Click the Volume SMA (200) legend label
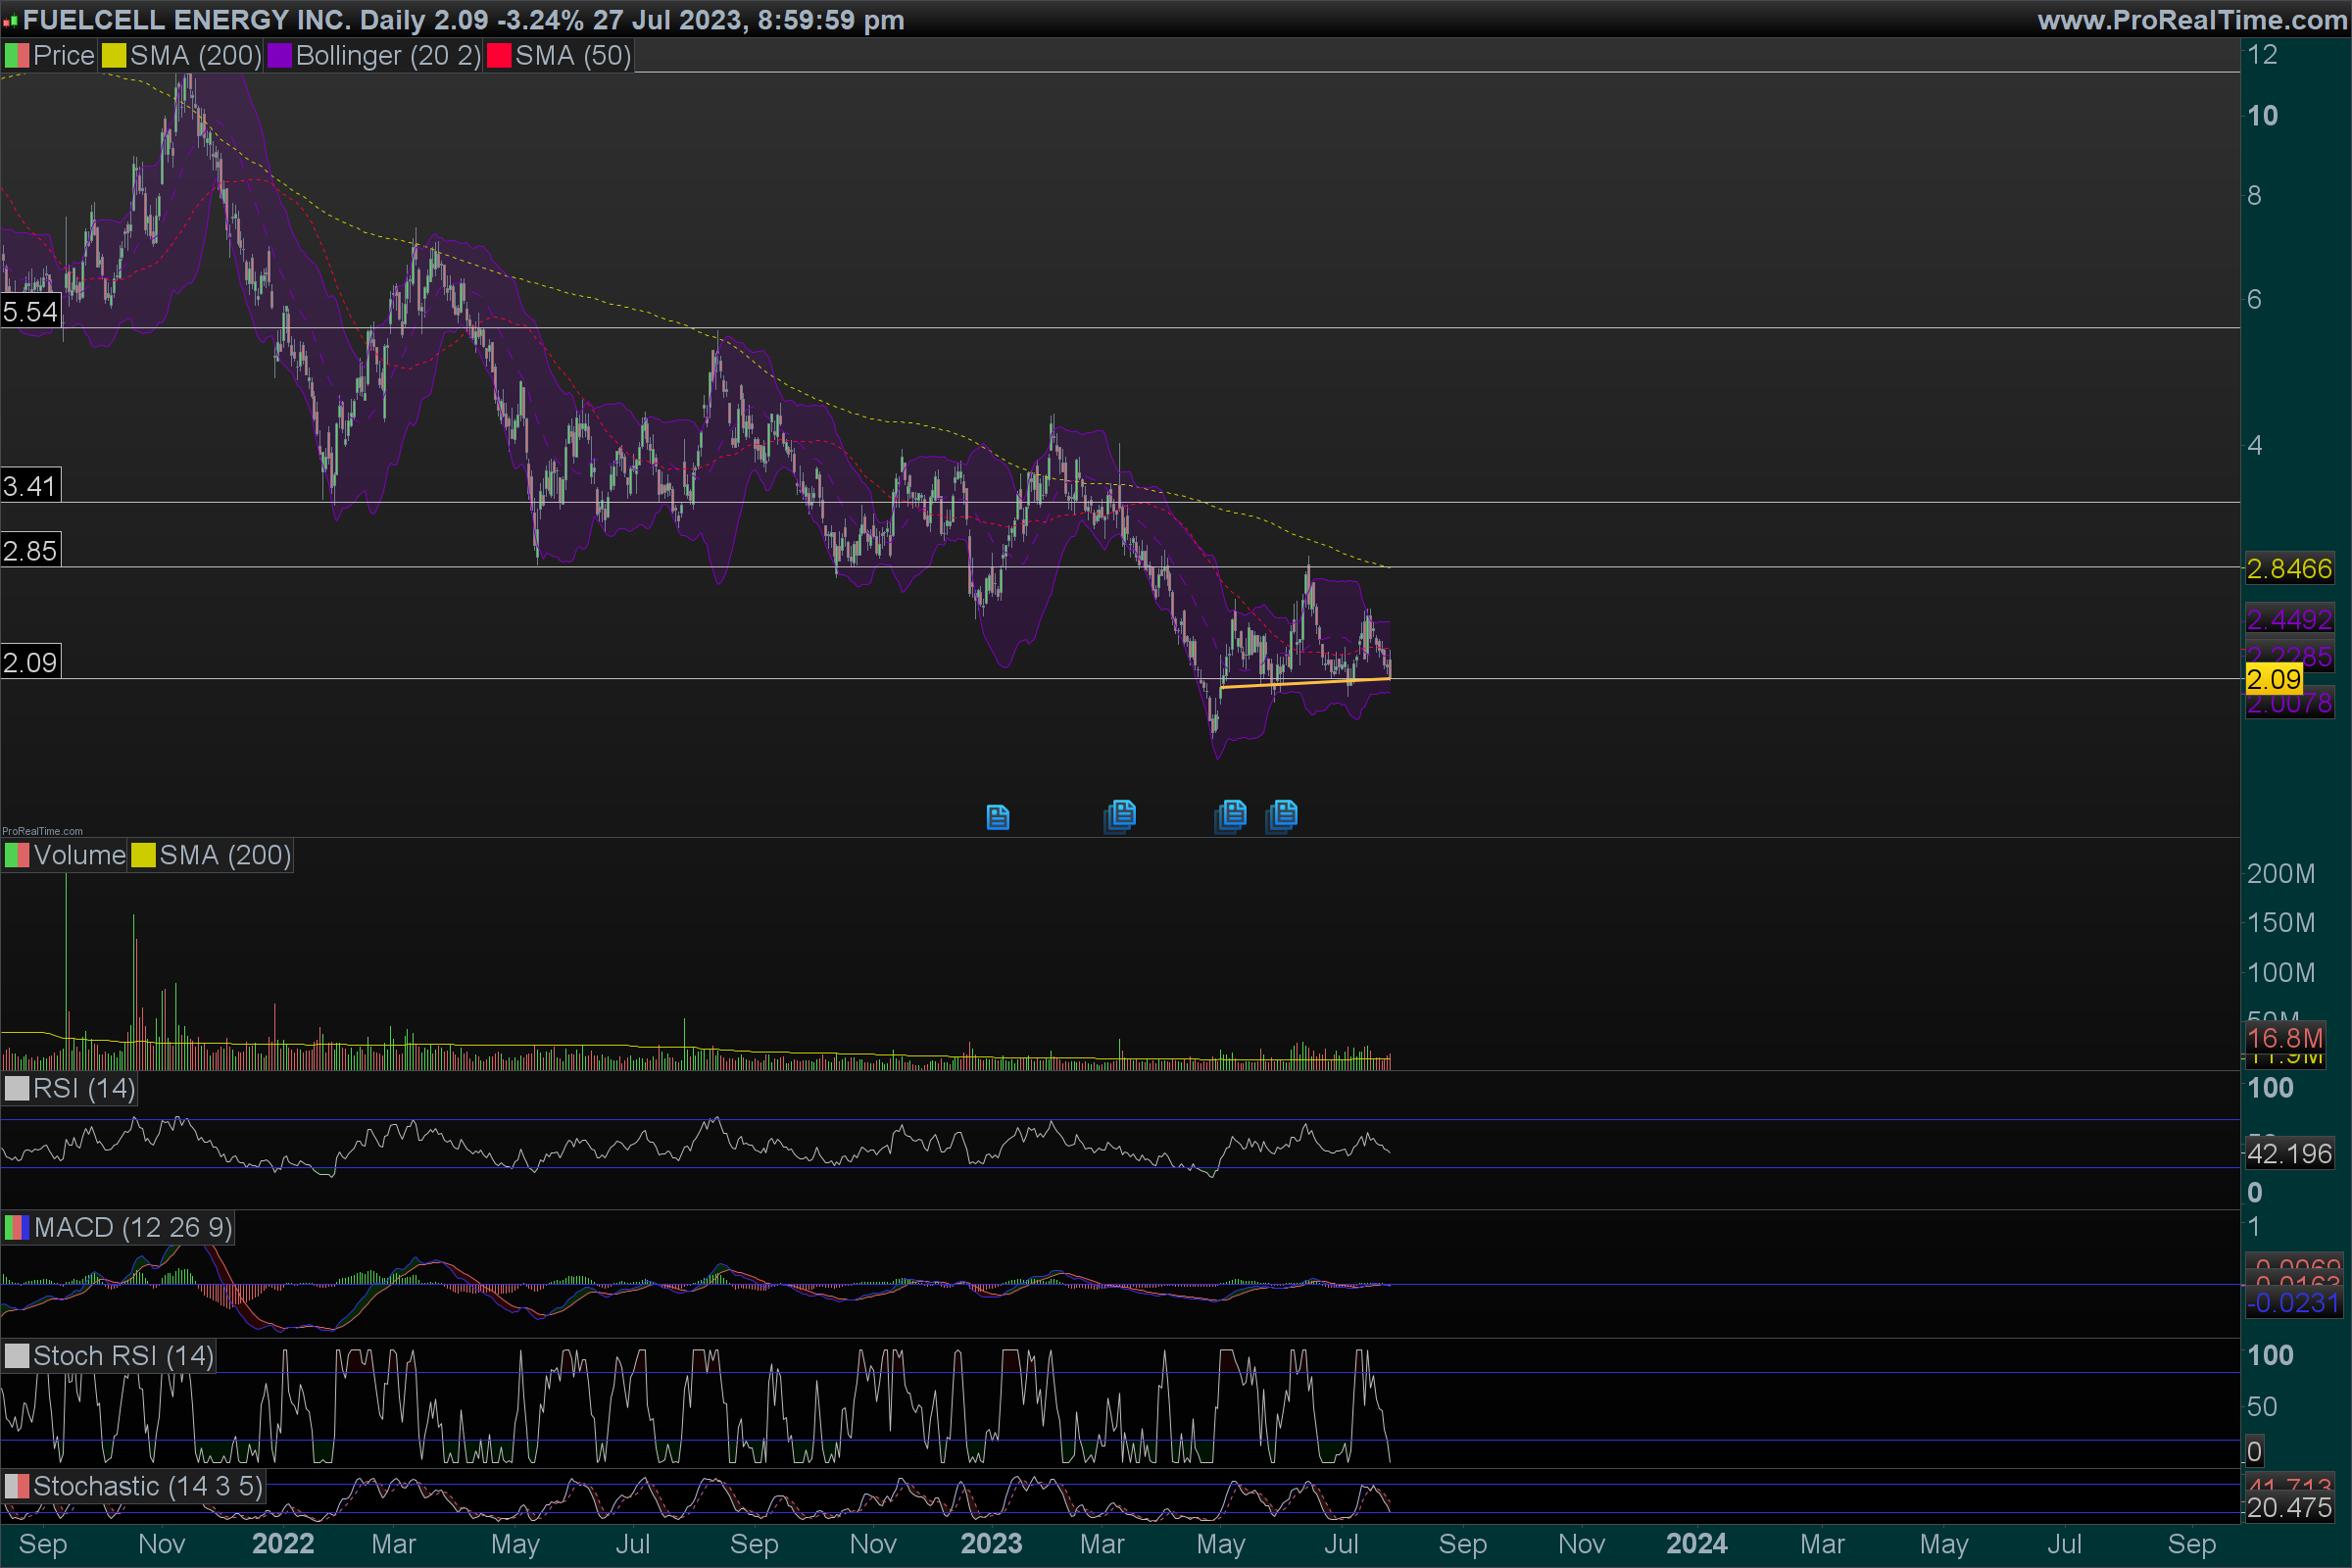This screenshot has height=1568, width=2352. (225, 856)
